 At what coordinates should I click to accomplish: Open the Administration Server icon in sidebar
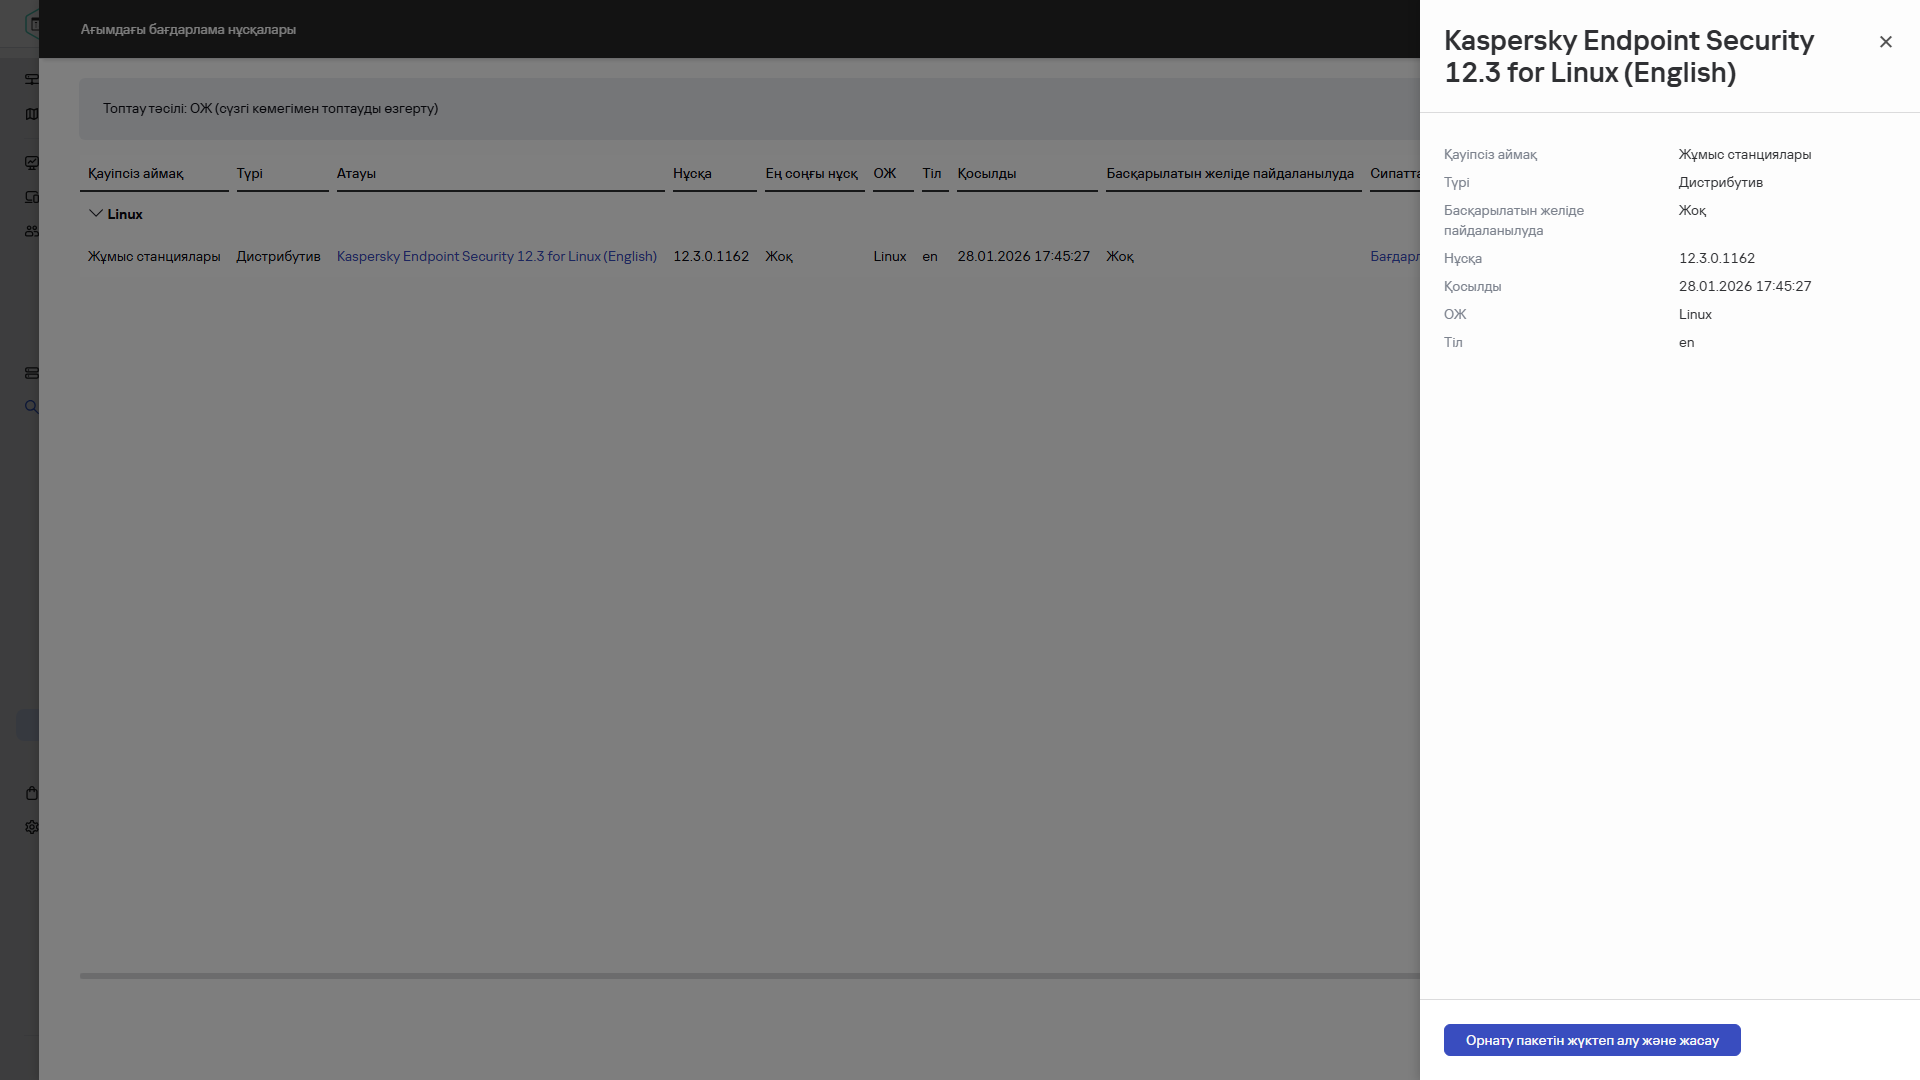pyautogui.click(x=32, y=79)
